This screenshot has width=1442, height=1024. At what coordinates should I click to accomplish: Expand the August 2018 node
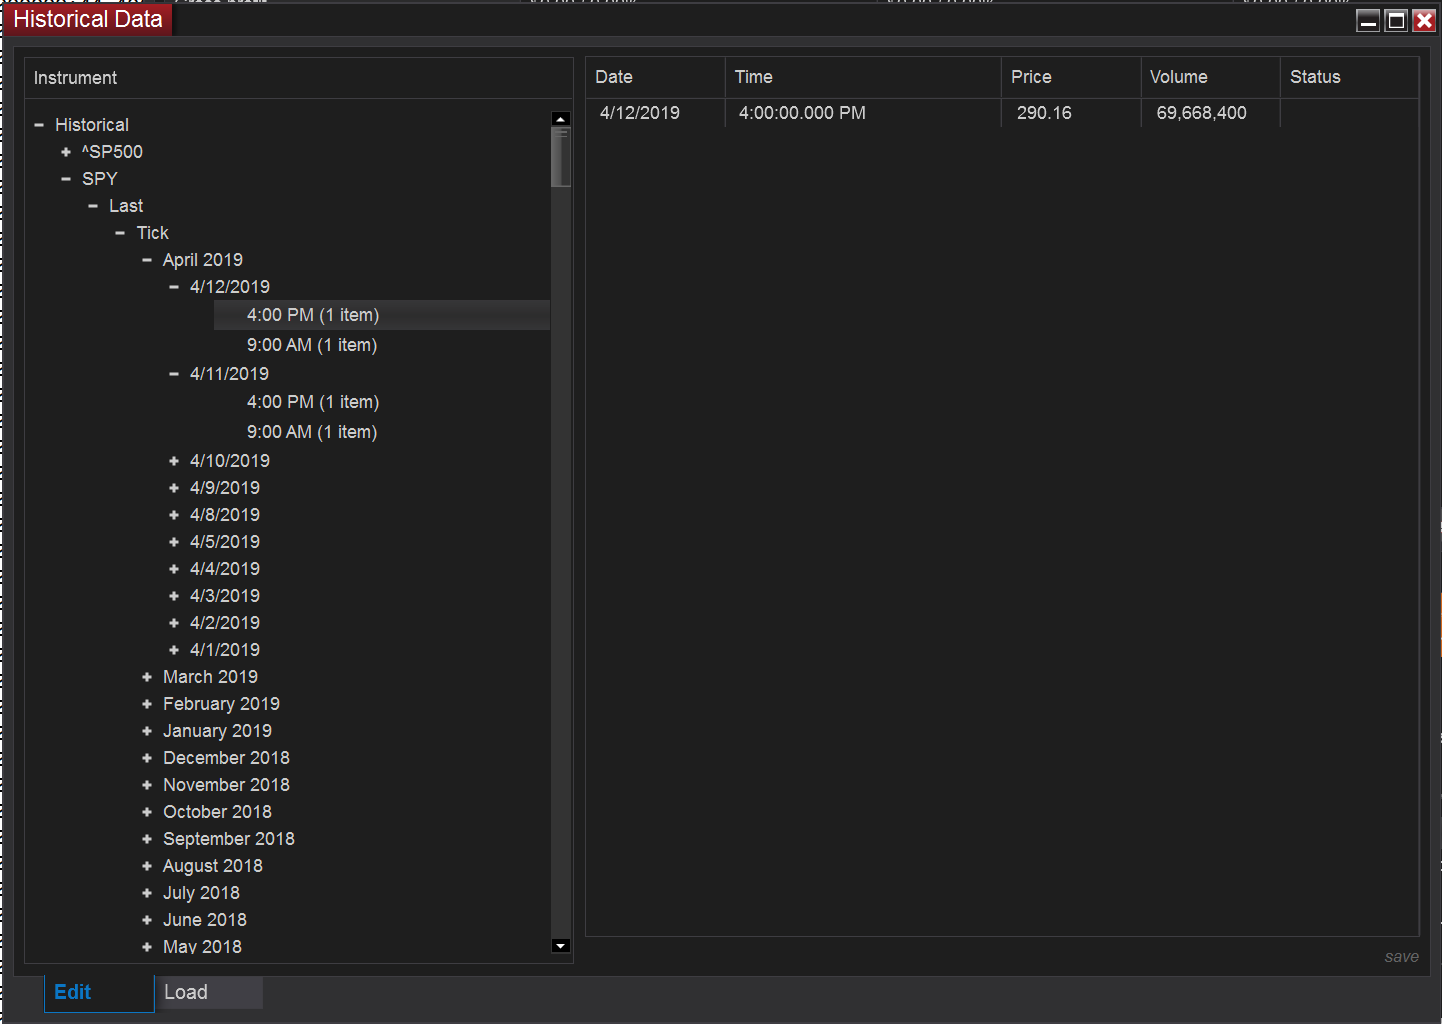[147, 866]
